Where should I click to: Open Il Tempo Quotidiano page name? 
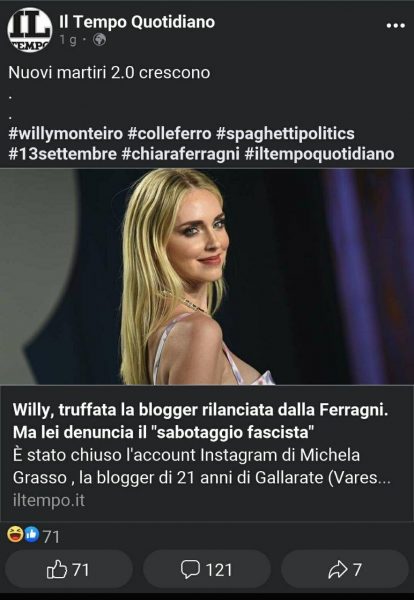point(137,22)
